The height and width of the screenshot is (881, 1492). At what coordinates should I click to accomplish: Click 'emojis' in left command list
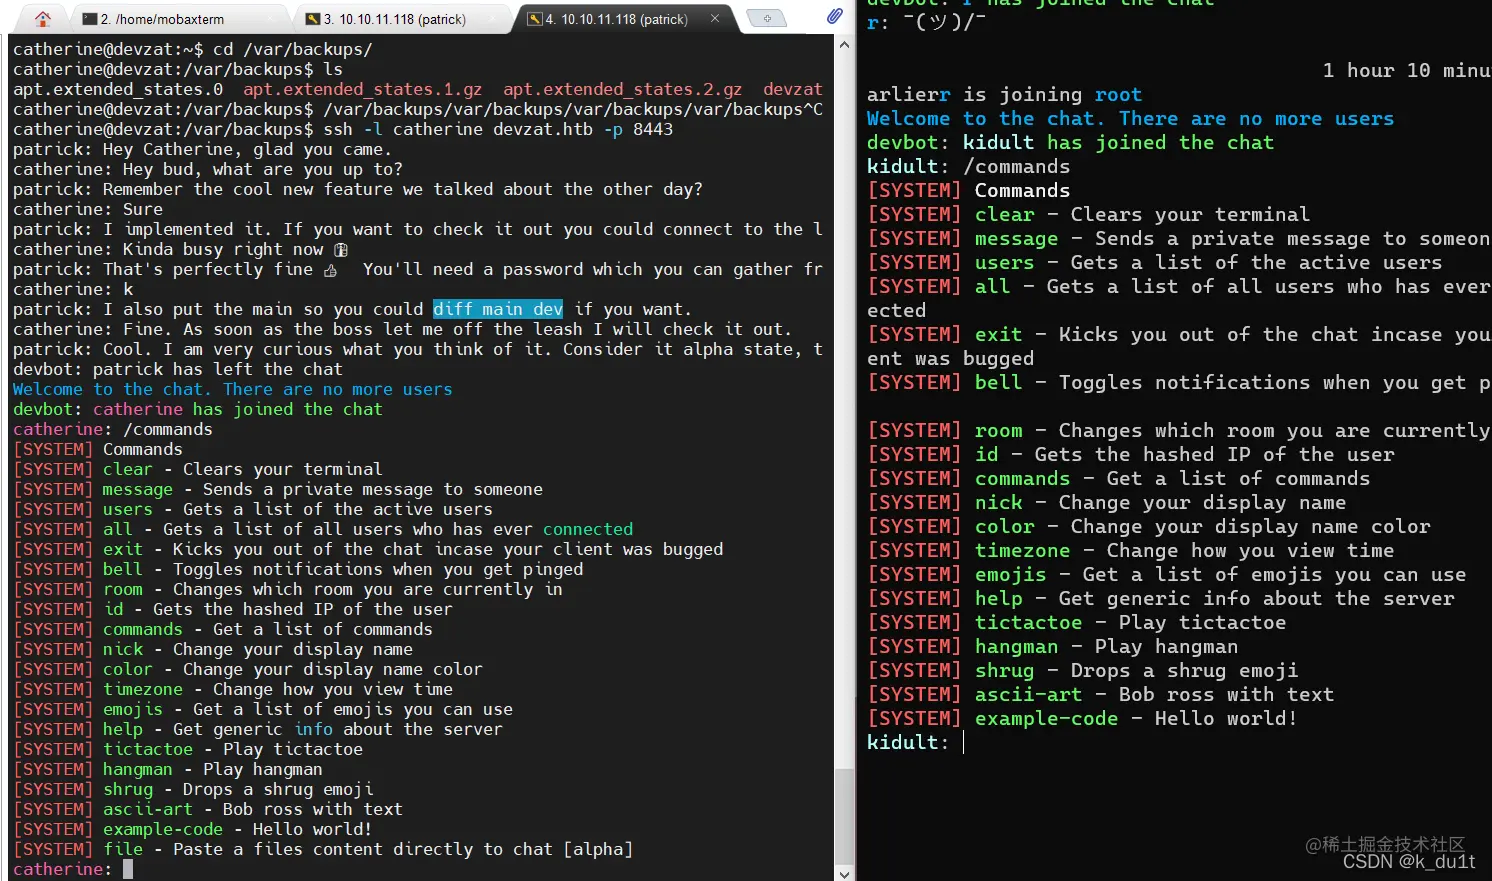(133, 709)
